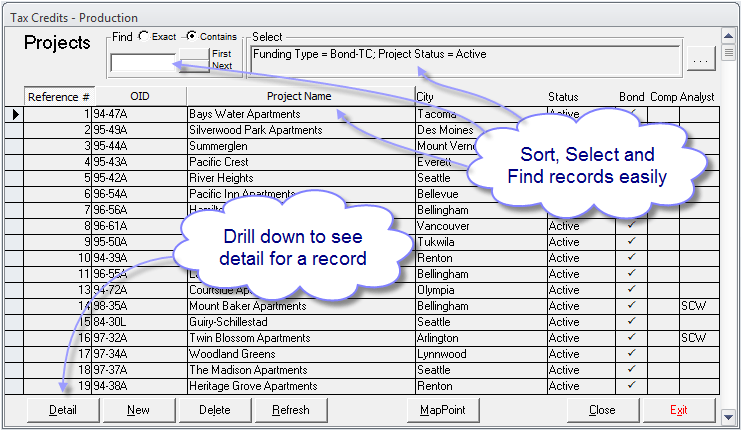
Task: Click the current record arrow selector for row 1
Action: click(x=14, y=114)
